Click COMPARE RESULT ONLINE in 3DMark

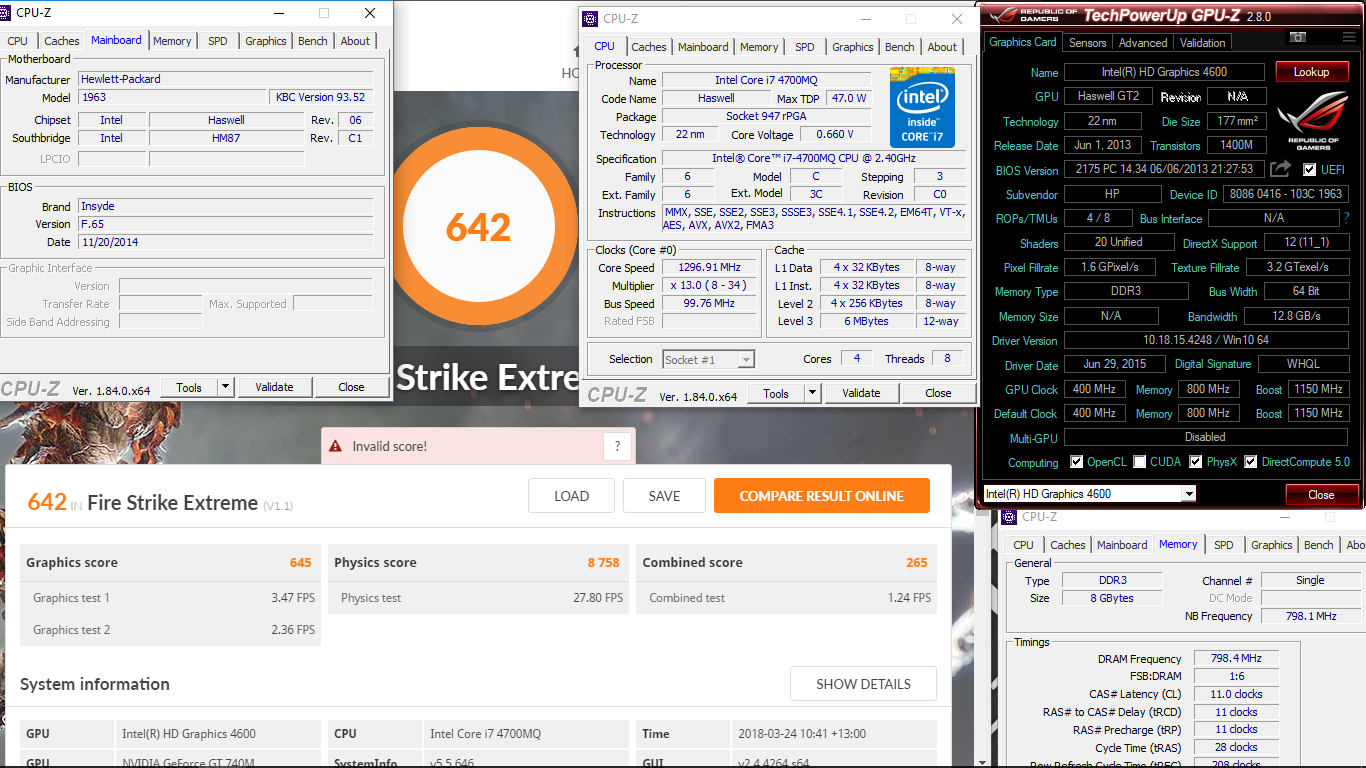coord(822,496)
